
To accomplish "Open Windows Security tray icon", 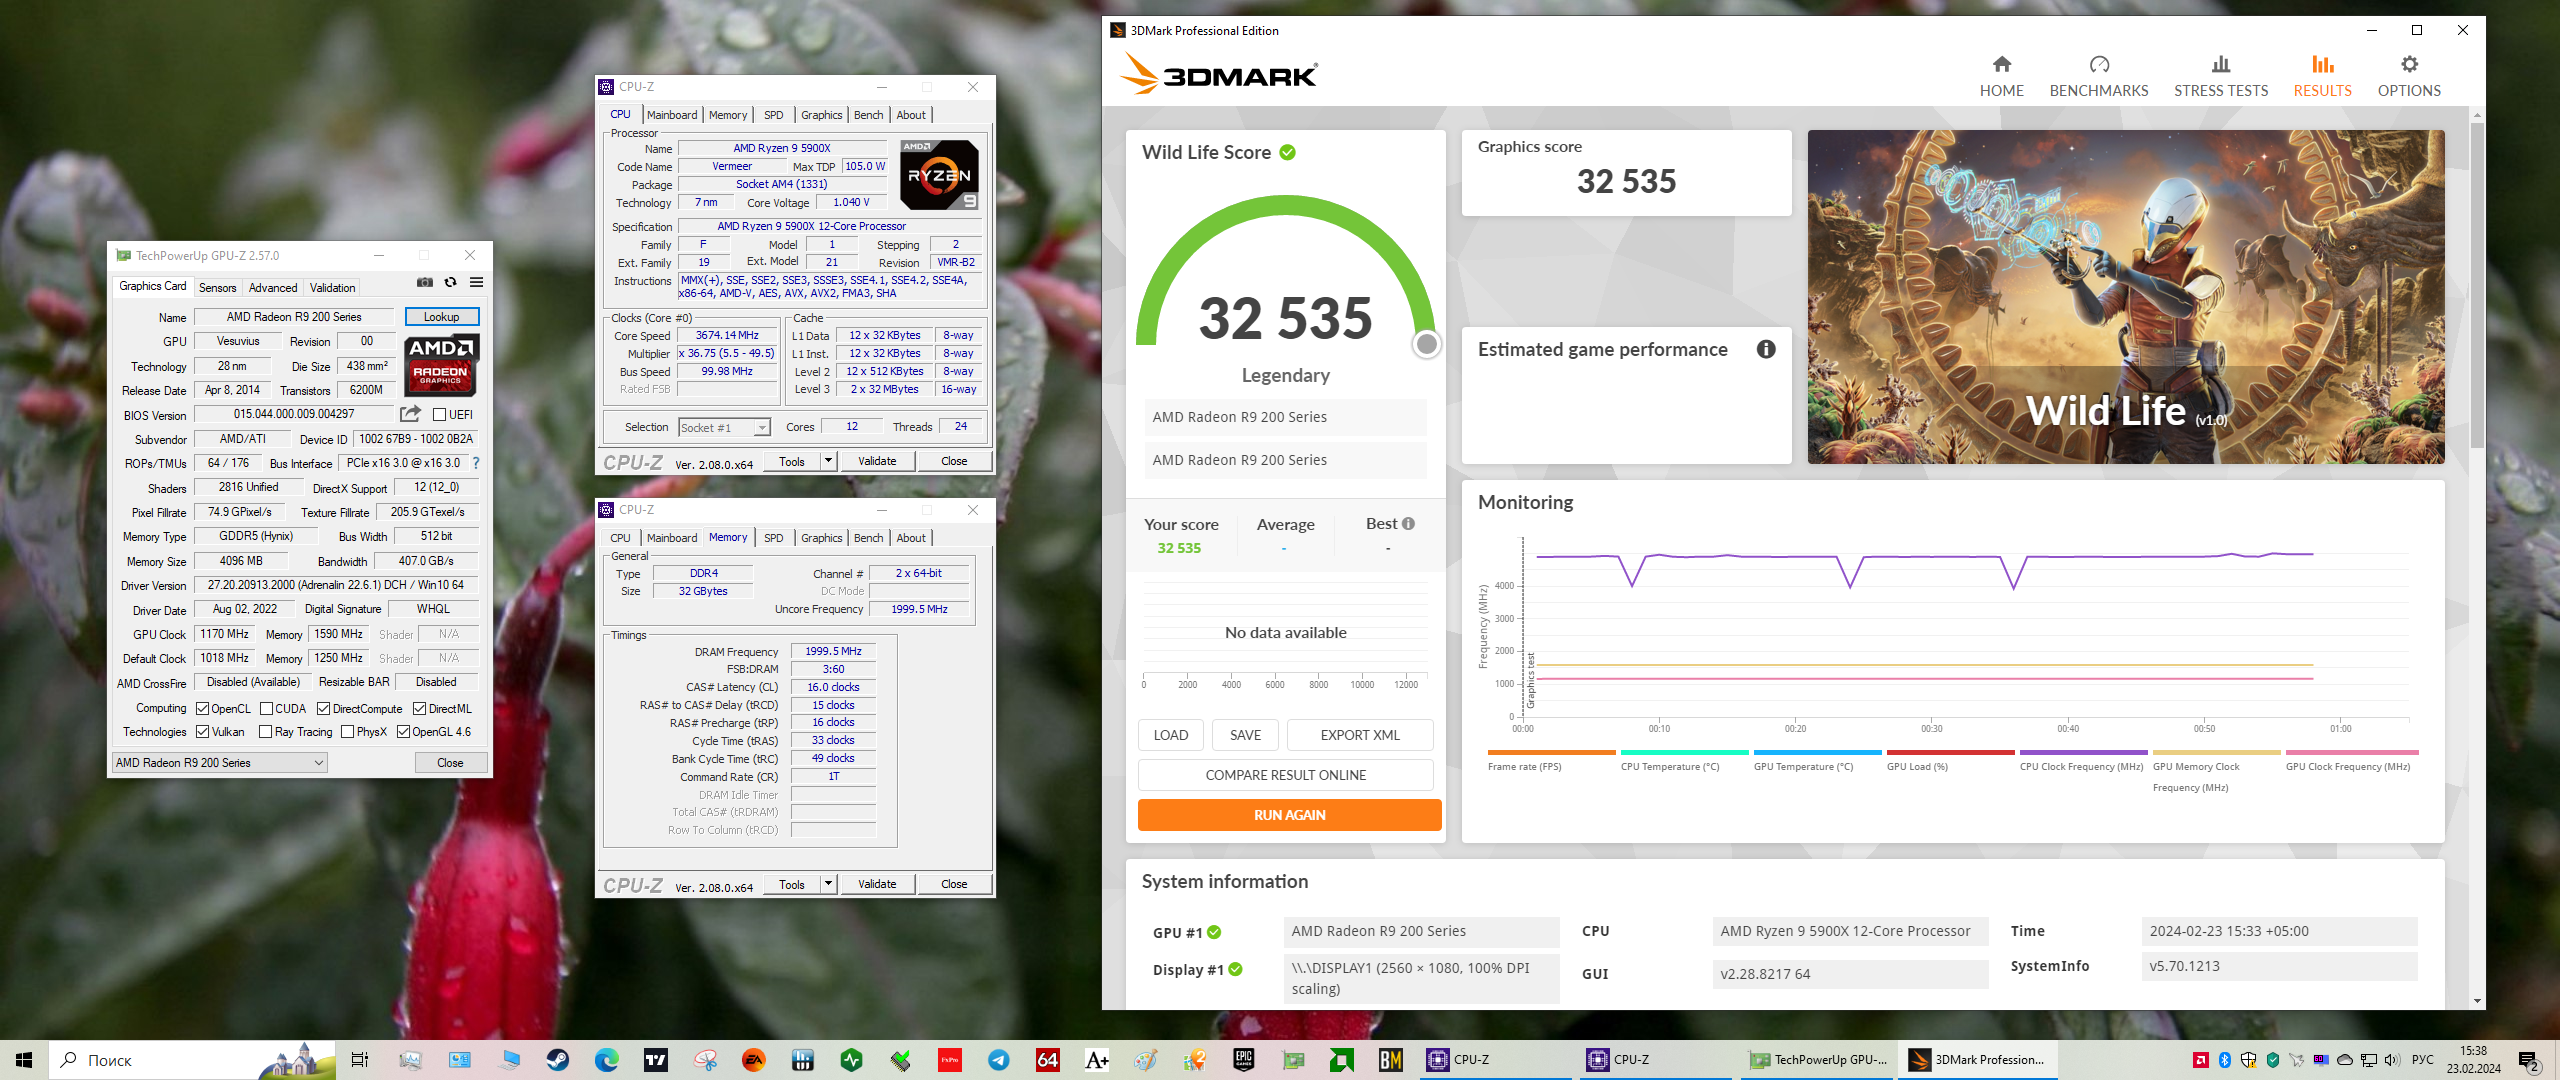I will (x=2249, y=1060).
